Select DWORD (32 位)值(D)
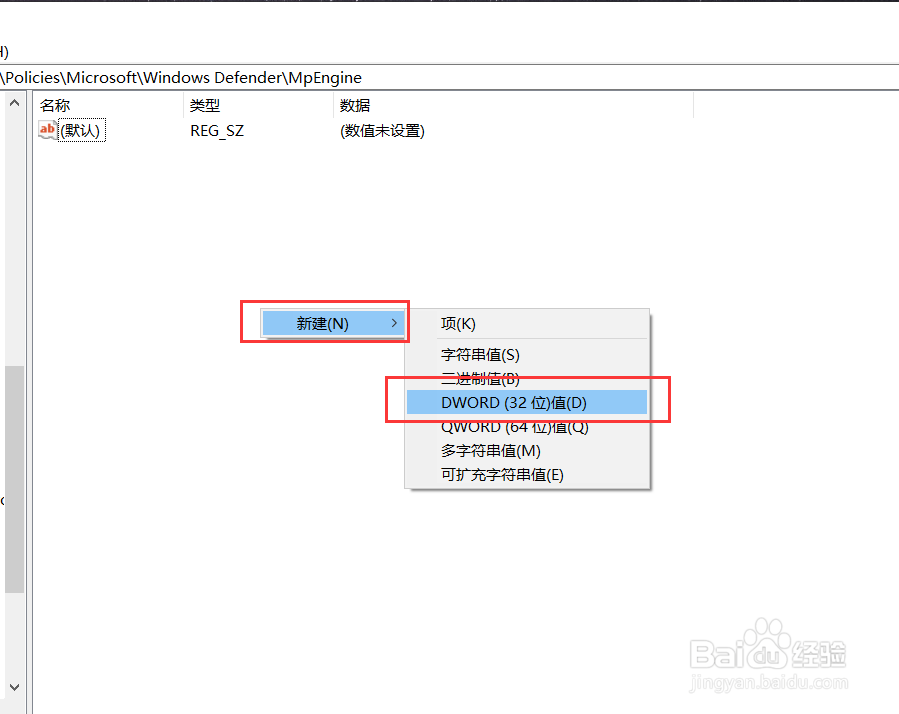899x714 pixels. coord(526,403)
